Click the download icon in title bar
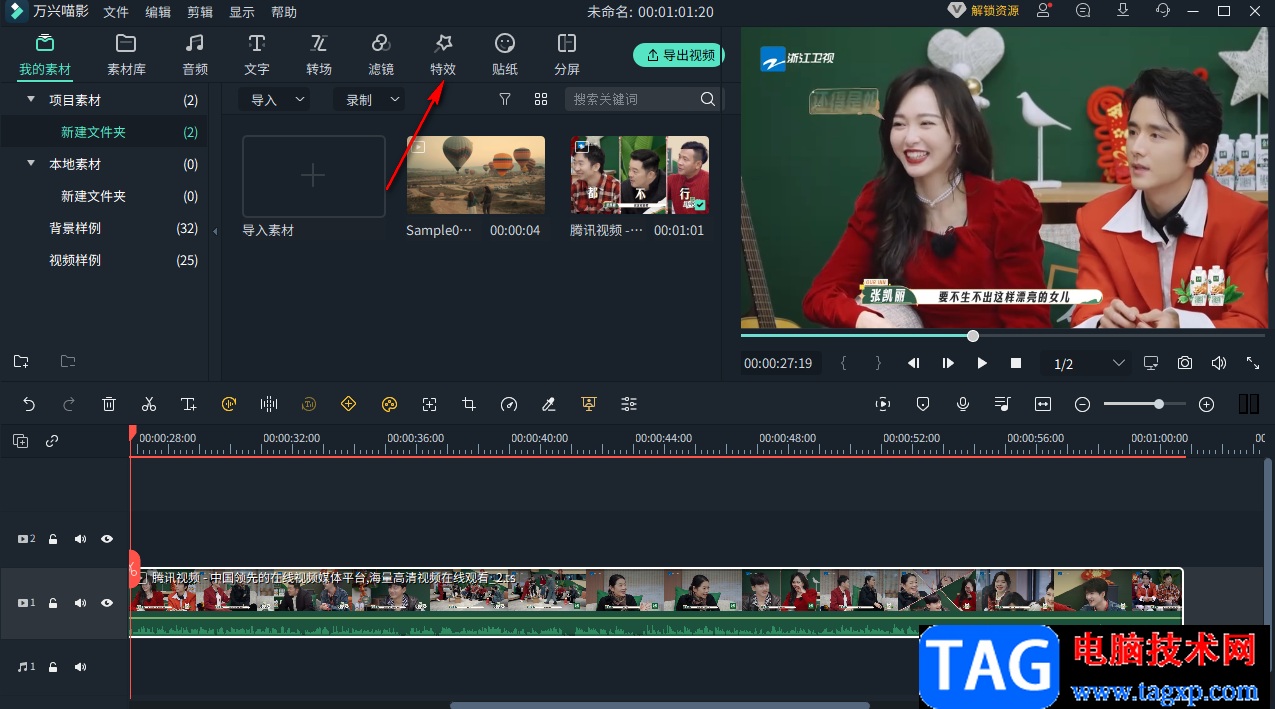This screenshot has width=1275, height=709. click(1123, 11)
